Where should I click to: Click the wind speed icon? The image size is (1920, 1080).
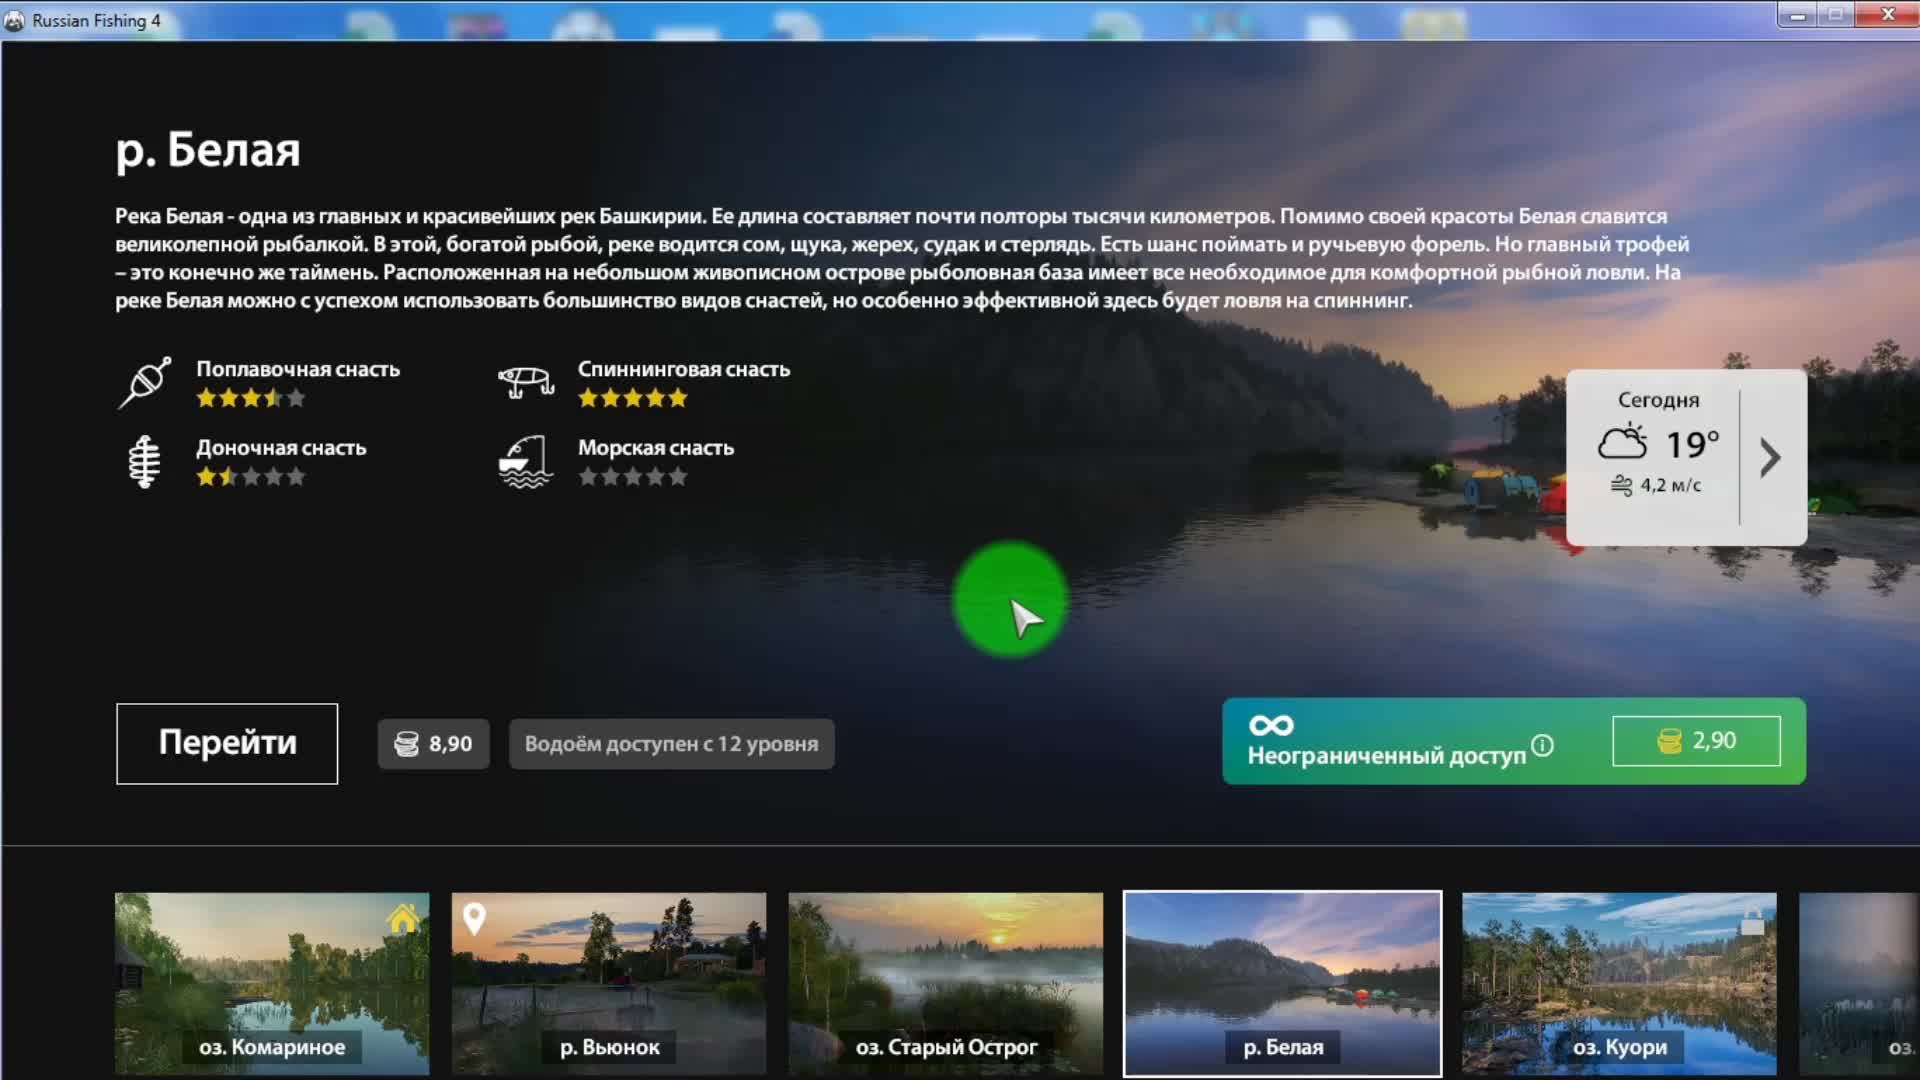pos(1621,485)
